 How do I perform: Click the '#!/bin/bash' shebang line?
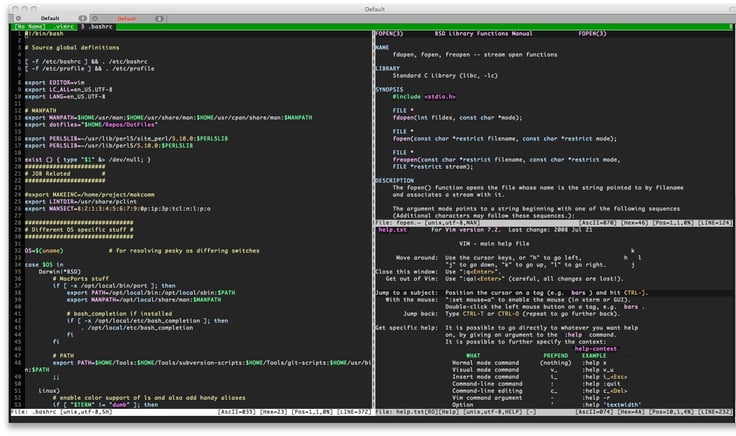(x=44, y=34)
